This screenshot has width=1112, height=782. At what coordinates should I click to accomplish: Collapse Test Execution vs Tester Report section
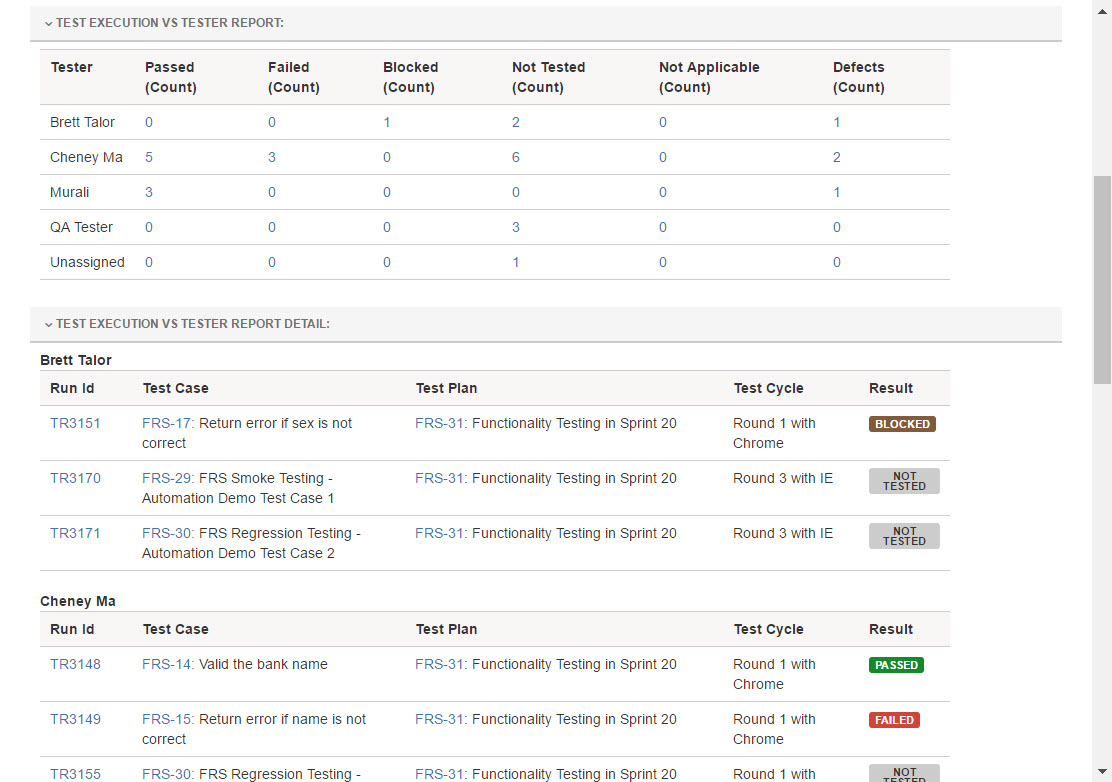48,23
